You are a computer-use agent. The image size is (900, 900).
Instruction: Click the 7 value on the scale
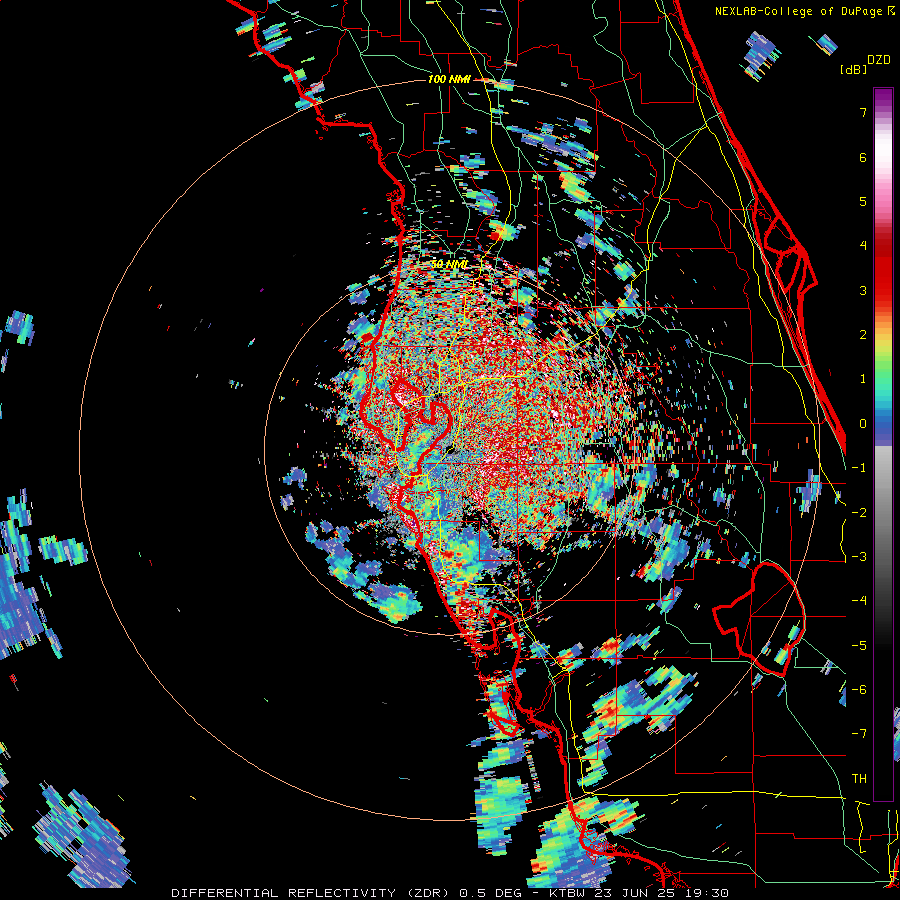863,112
